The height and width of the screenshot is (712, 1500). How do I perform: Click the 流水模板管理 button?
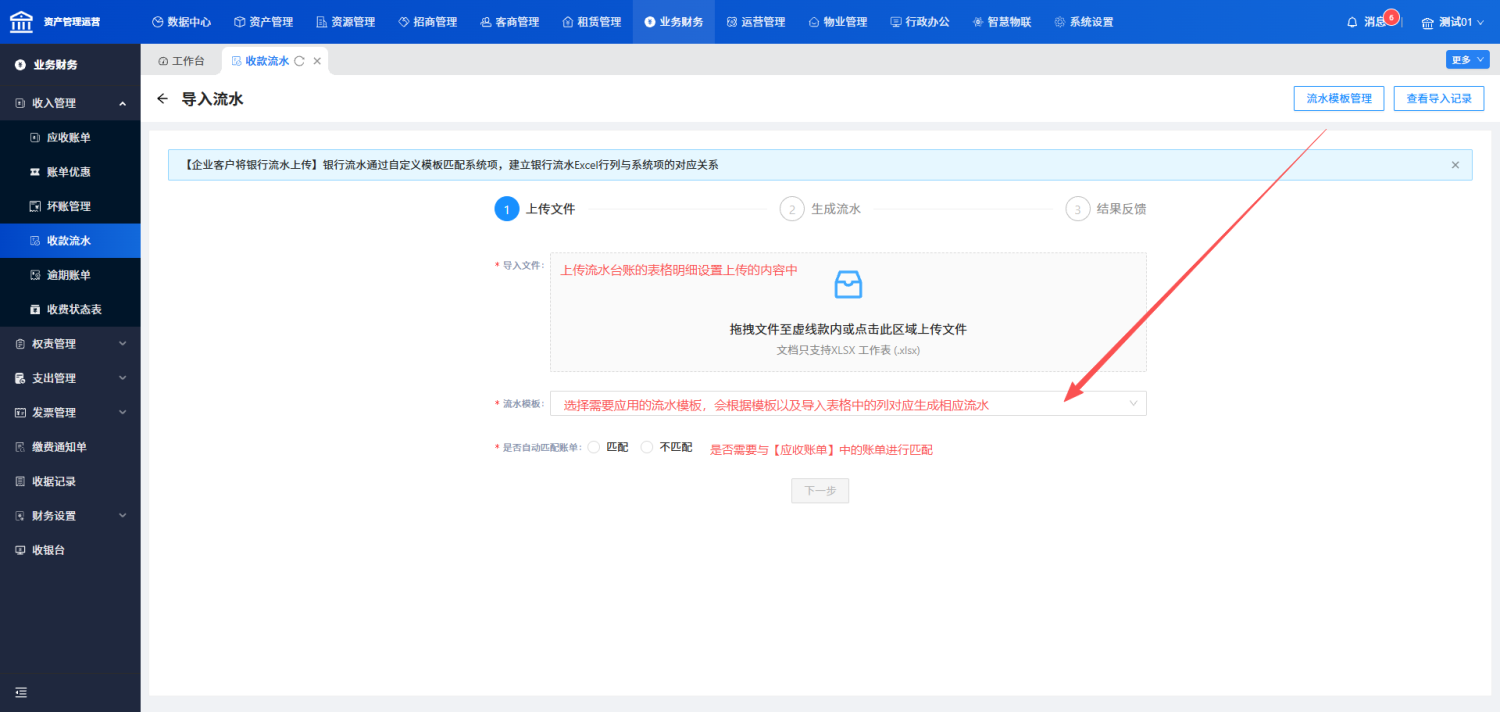[1339, 98]
